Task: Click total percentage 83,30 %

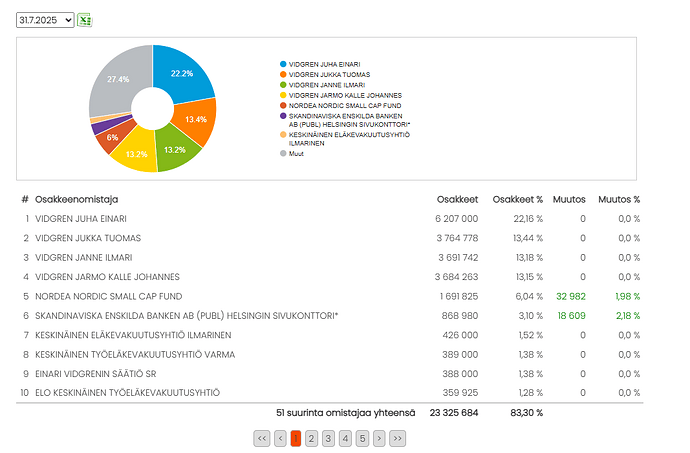Action: [x=526, y=413]
